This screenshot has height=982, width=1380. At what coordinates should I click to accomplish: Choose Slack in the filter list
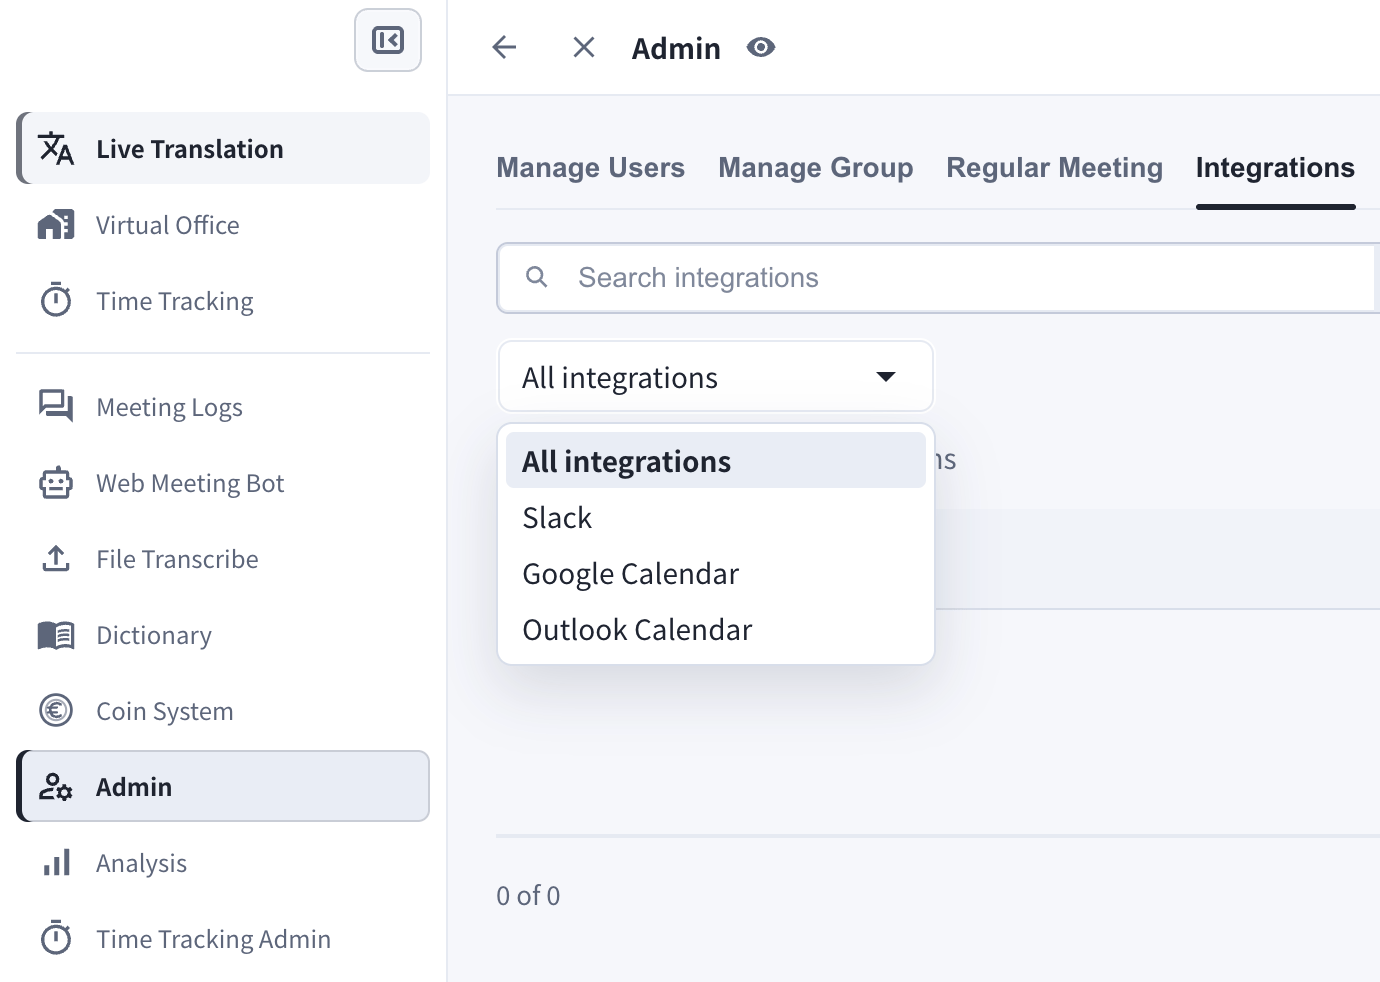click(716, 517)
